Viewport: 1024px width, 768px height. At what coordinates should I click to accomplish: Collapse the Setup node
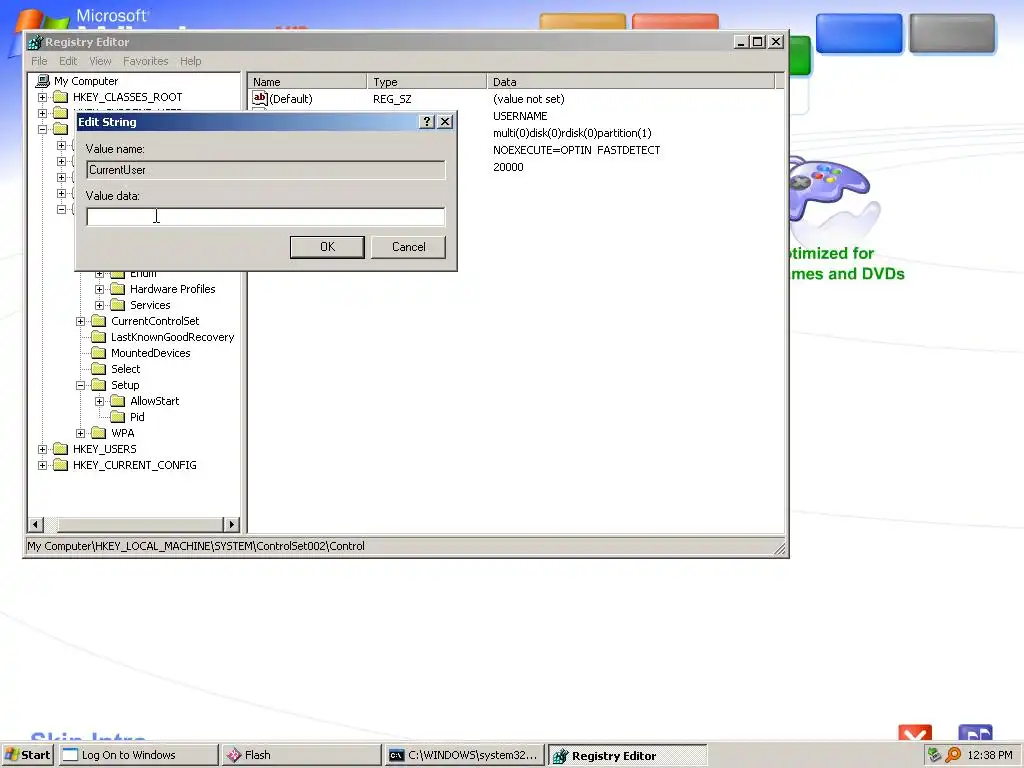coord(80,385)
